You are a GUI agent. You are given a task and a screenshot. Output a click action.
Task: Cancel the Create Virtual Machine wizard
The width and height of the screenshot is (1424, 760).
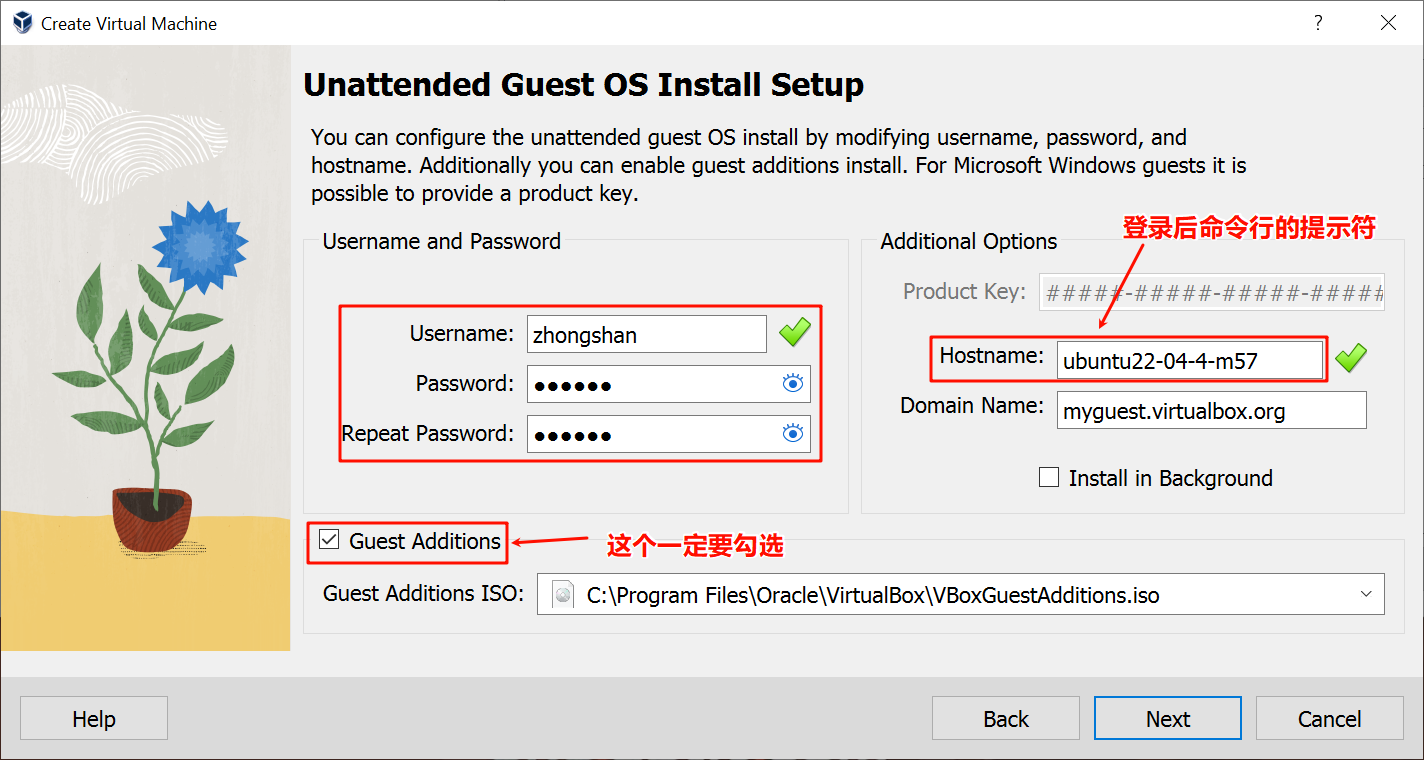coord(1329,719)
